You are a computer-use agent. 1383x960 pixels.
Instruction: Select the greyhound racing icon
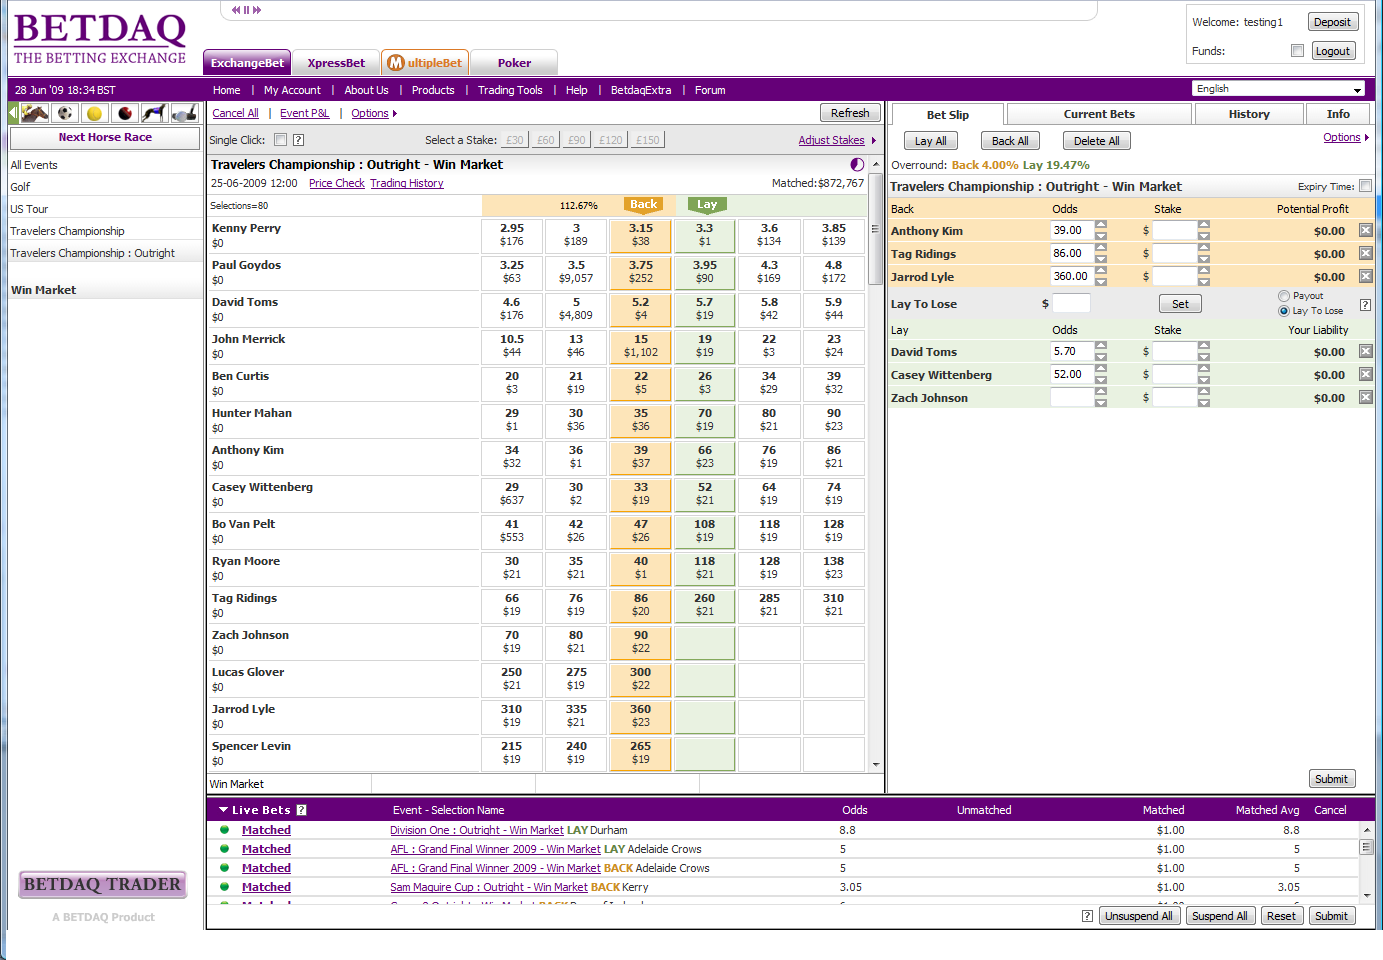[x=154, y=114]
